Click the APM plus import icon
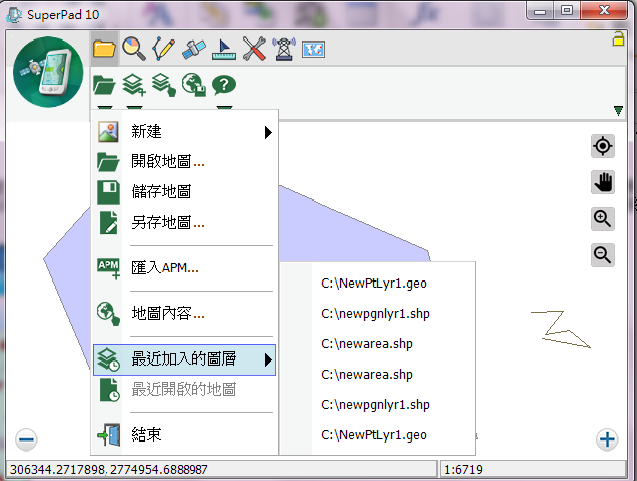 [108, 268]
